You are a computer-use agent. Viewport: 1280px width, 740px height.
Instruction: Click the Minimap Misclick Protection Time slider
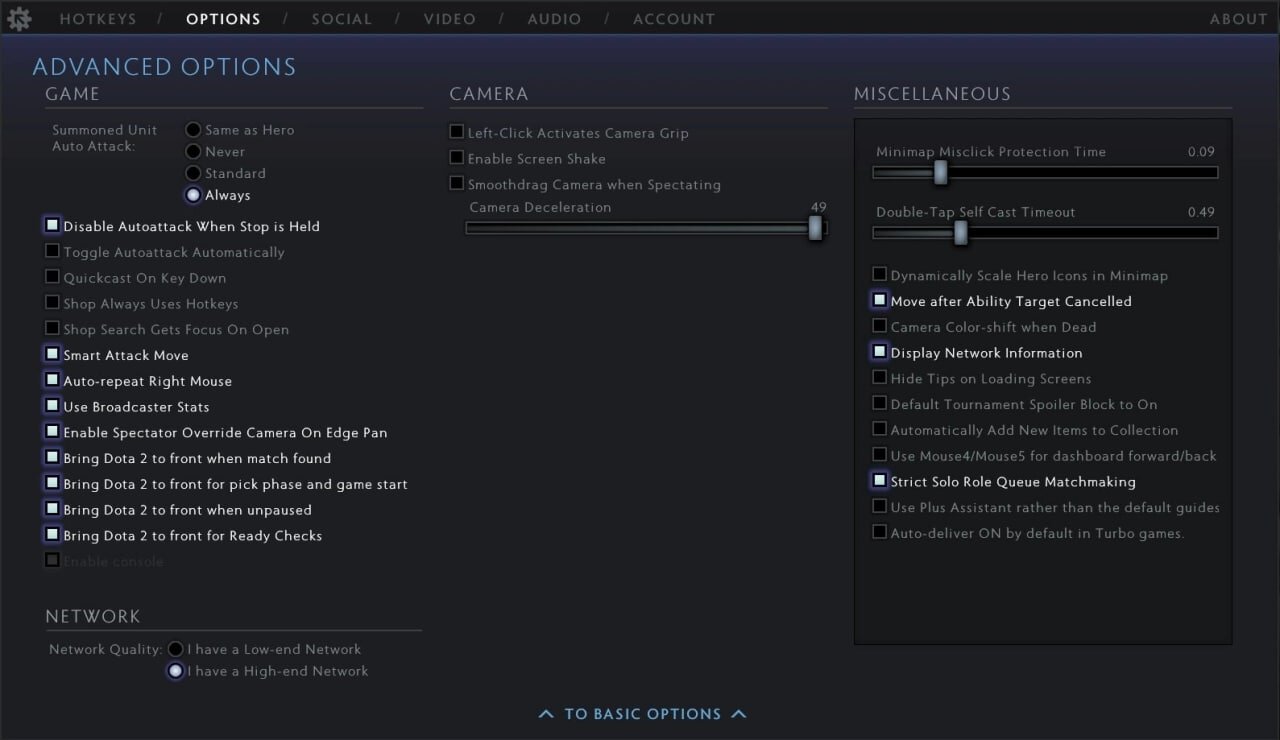tap(940, 172)
